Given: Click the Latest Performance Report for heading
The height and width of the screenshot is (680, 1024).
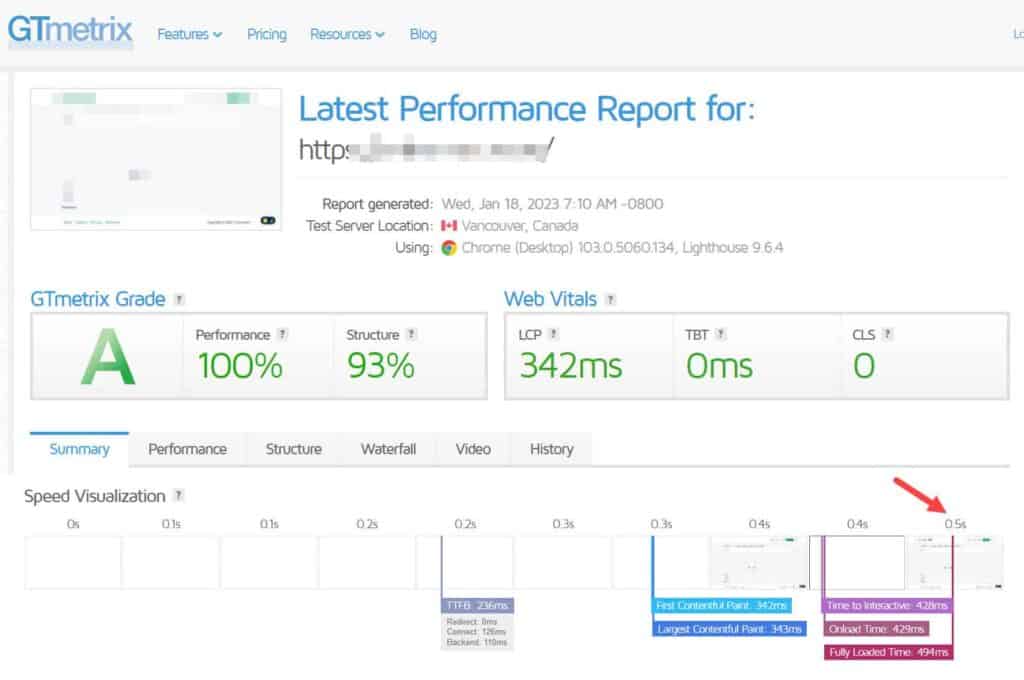Looking at the screenshot, I should (x=526, y=108).
